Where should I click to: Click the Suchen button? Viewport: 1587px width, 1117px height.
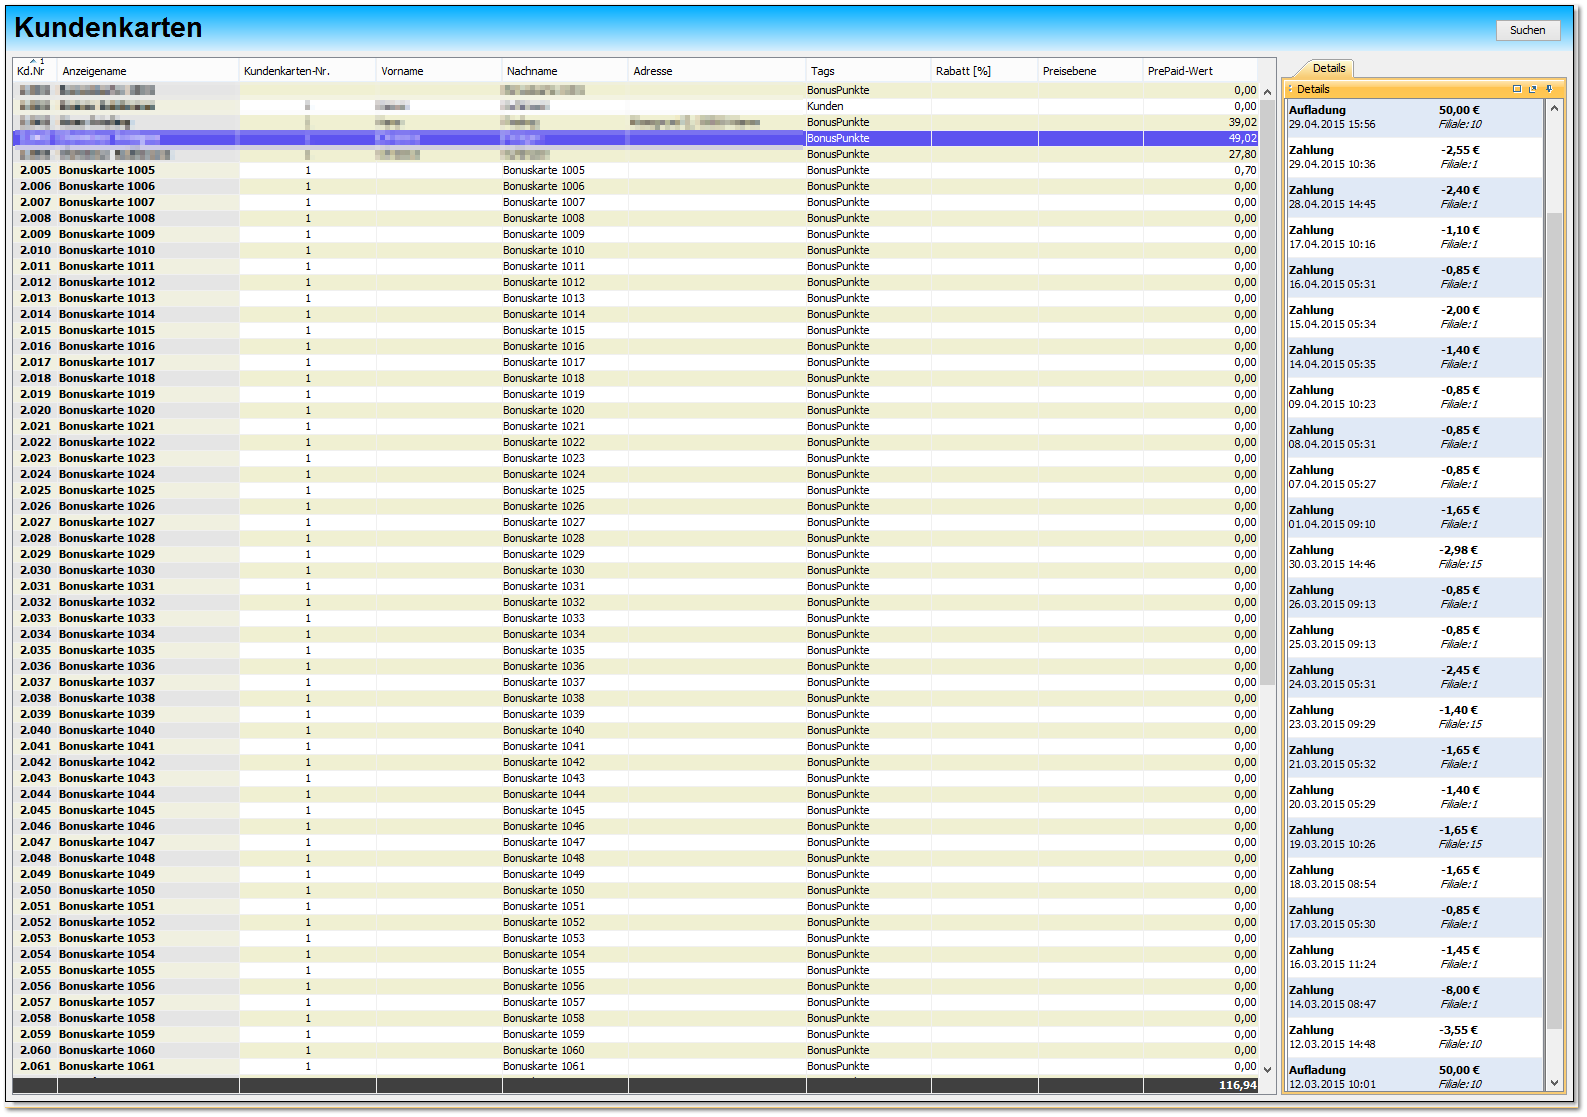click(x=1527, y=30)
